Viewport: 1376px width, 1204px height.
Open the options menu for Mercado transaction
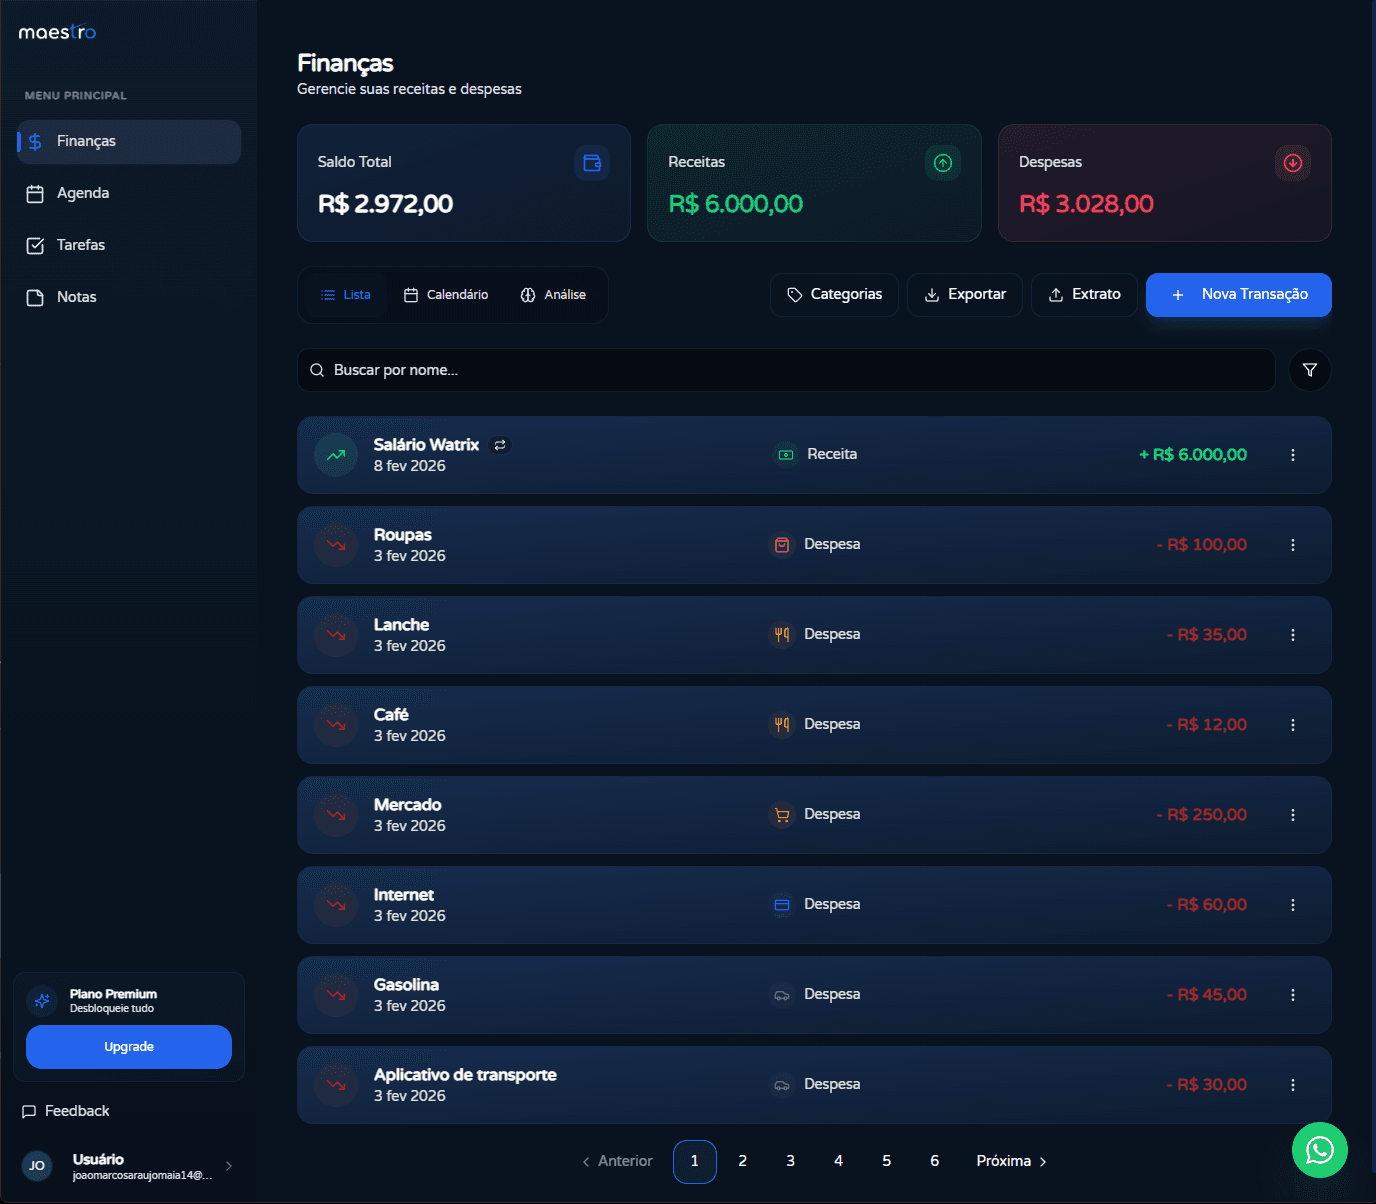1293,815
